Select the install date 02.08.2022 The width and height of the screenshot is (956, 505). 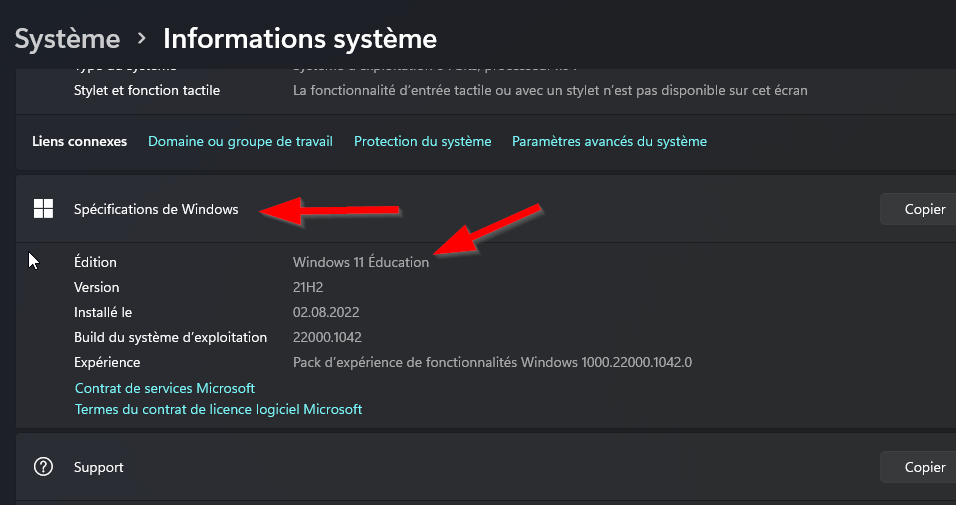point(326,312)
